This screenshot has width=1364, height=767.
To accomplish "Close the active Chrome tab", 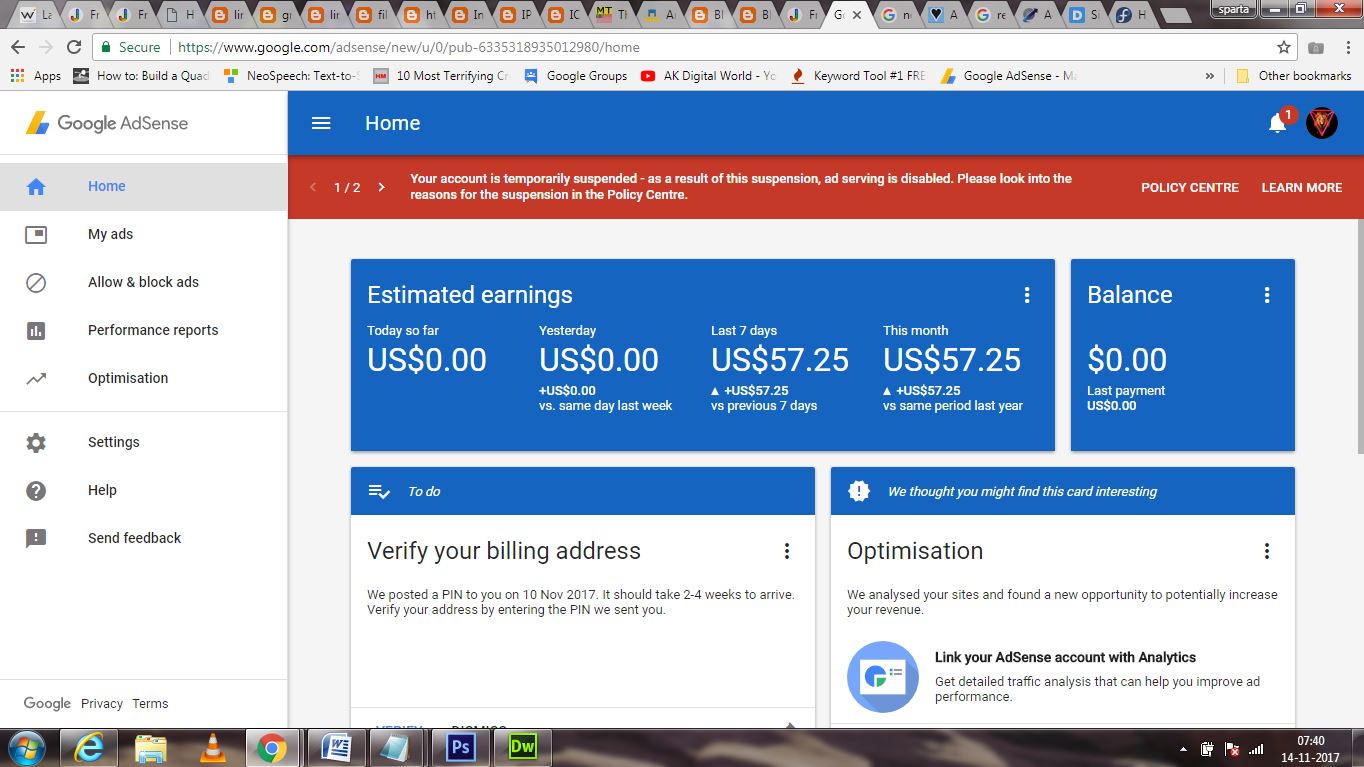I will coord(856,15).
